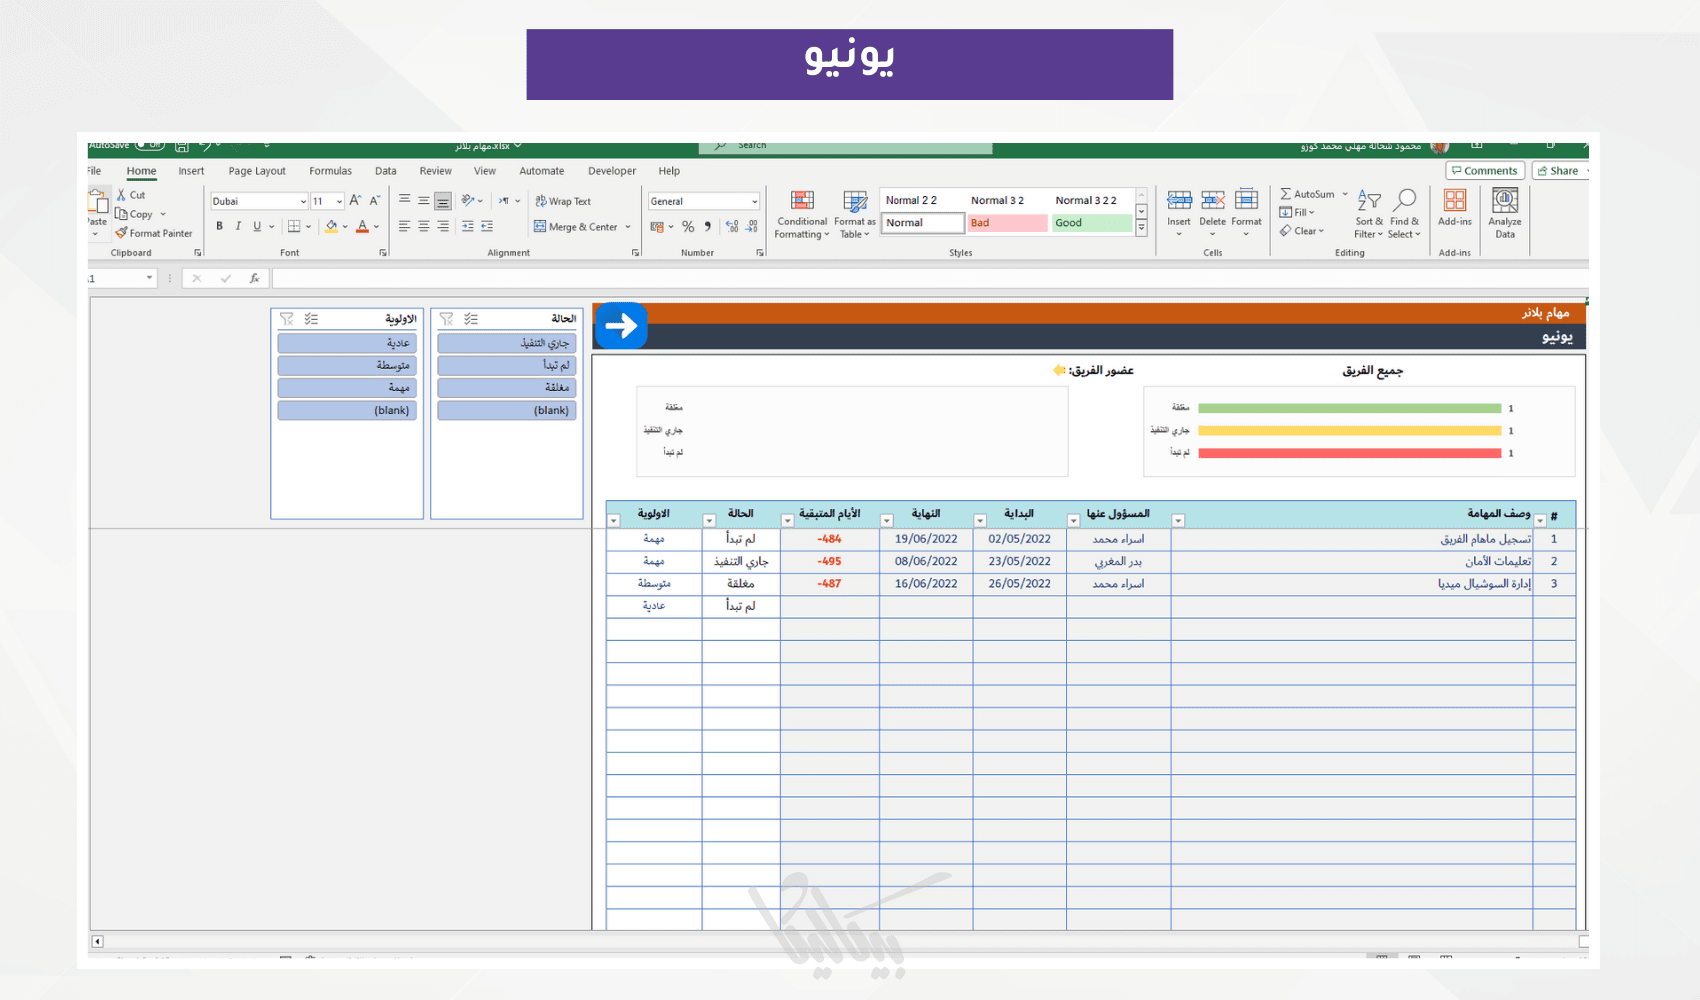Click the Comma Style icon
This screenshot has height=1000, width=1700.
click(708, 227)
